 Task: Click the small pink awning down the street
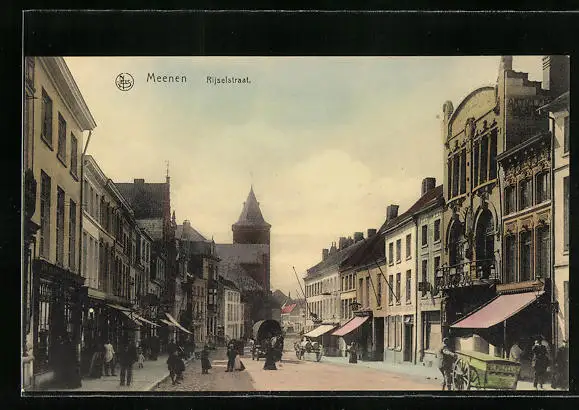[x=350, y=326]
